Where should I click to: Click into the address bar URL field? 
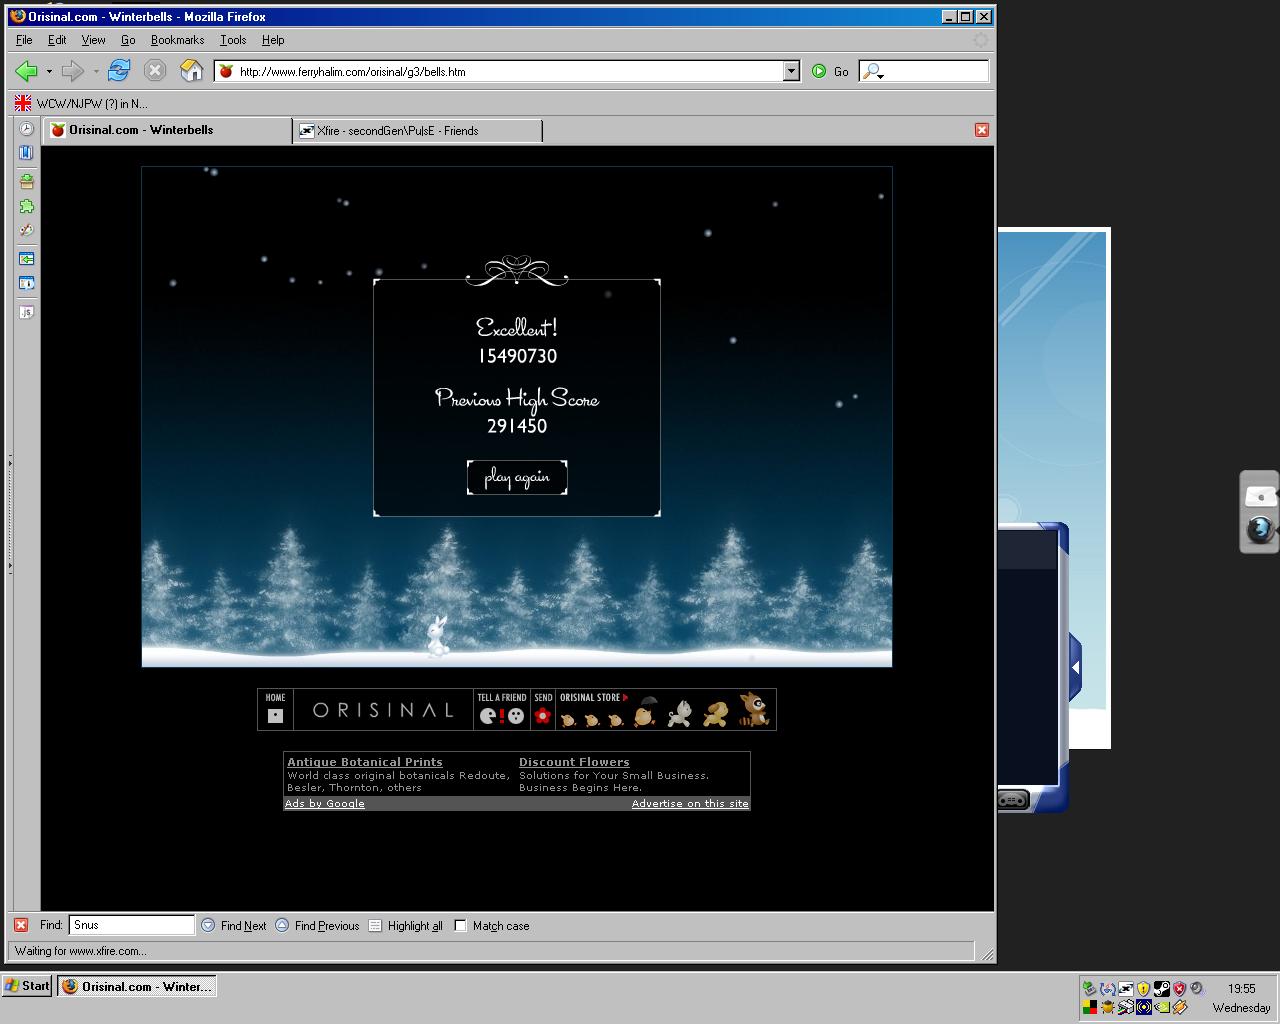click(x=508, y=71)
